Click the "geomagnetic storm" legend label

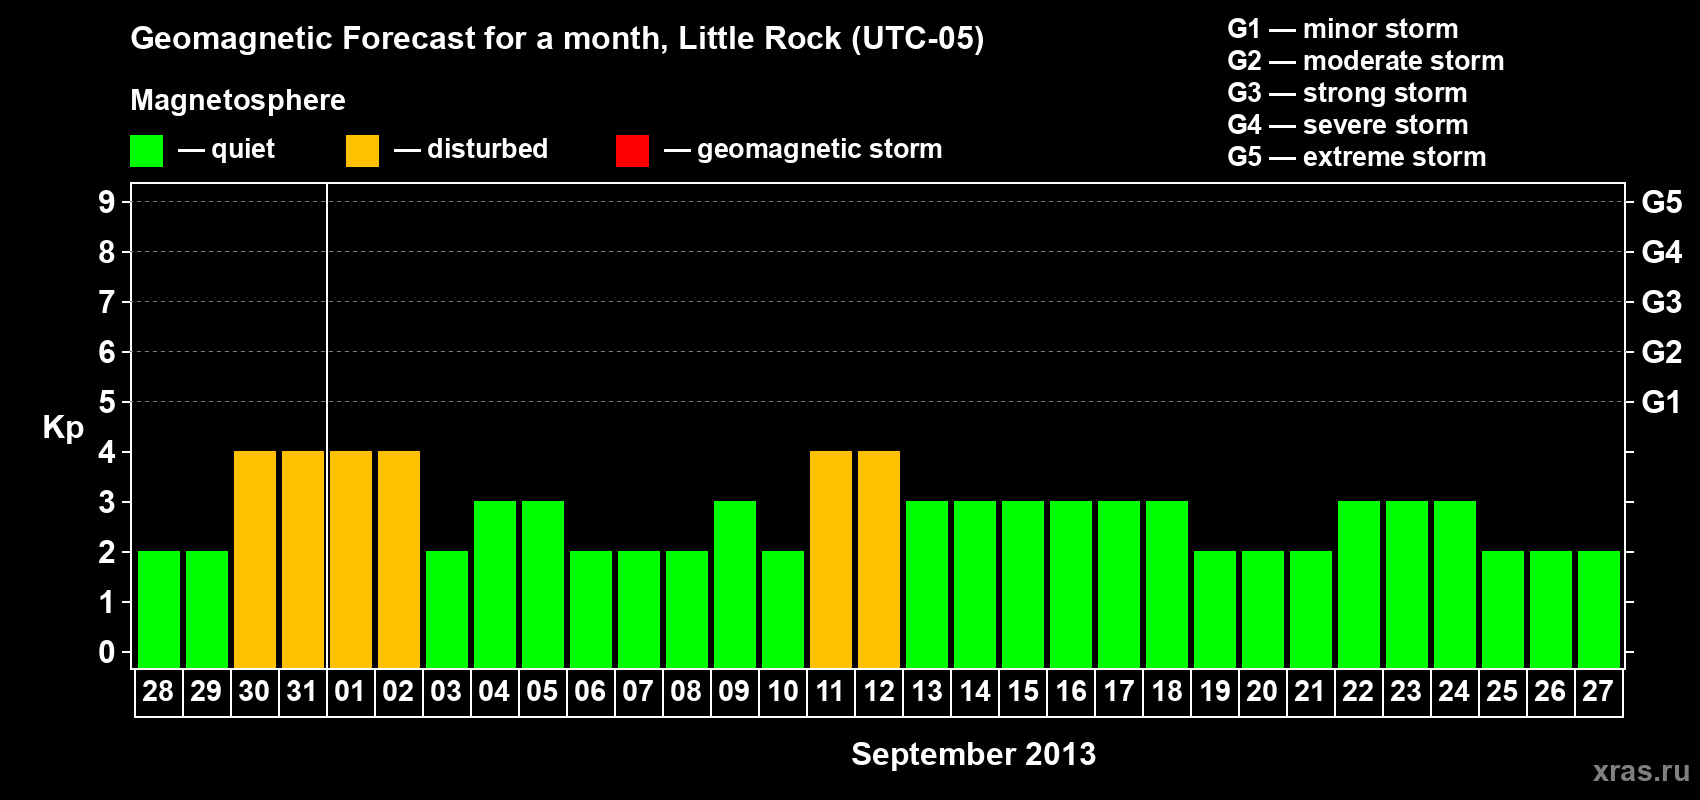819,149
